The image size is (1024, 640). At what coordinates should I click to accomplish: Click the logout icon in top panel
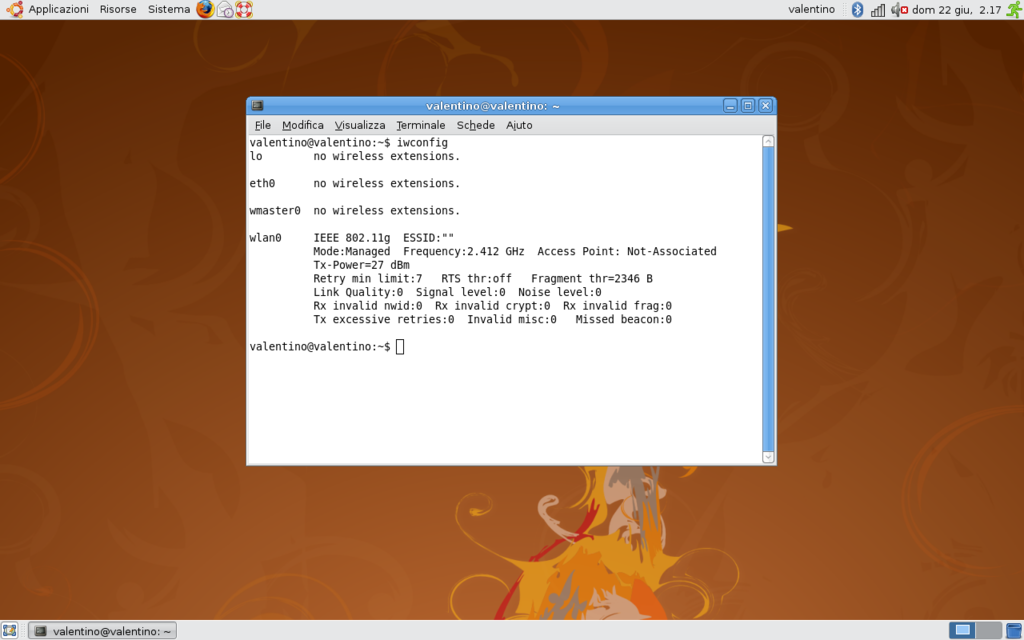[1013, 9]
